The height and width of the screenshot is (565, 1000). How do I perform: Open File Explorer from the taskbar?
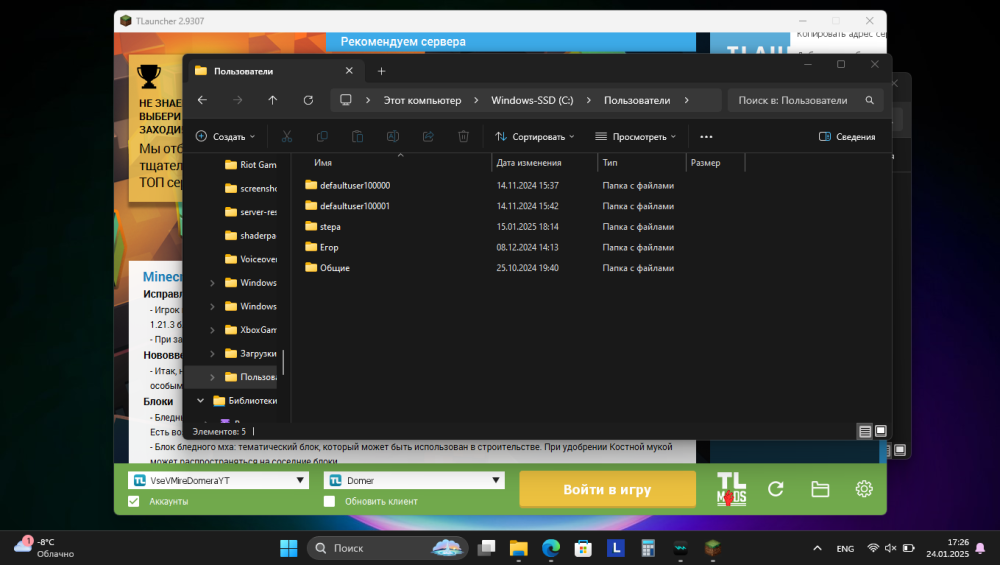click(x=518, y=548)
